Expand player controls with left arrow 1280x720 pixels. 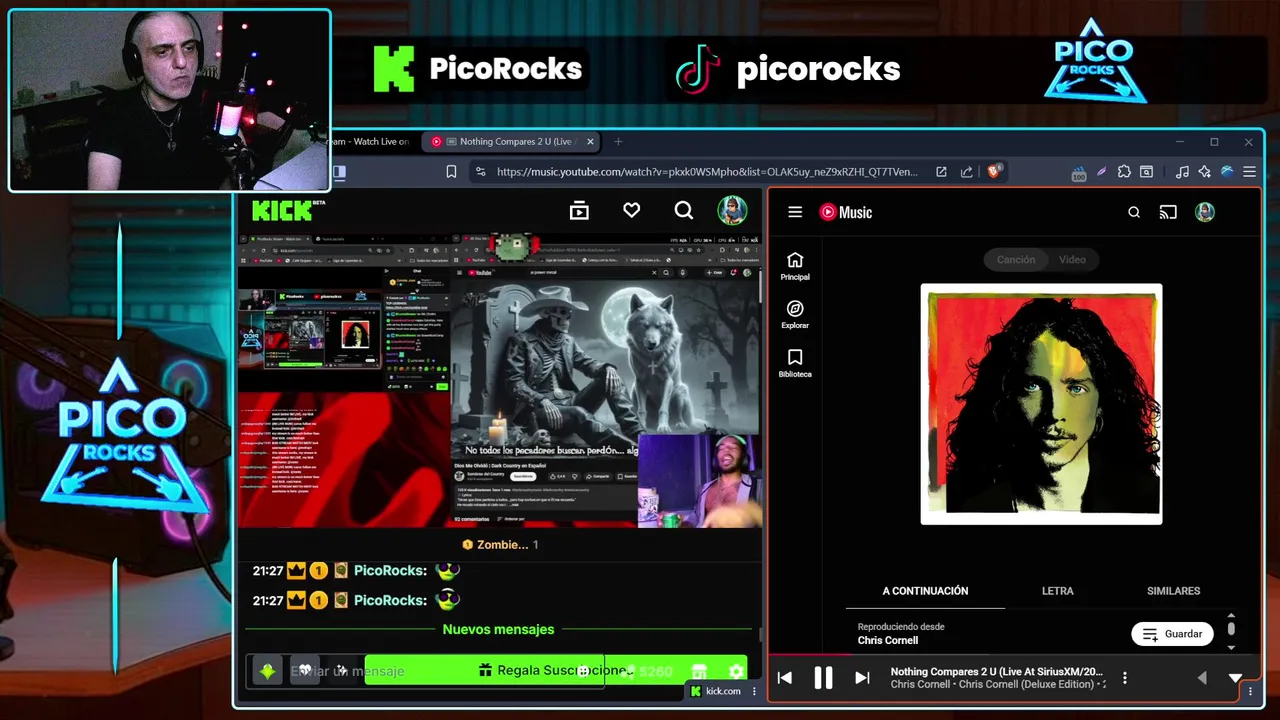[1202, 678]
